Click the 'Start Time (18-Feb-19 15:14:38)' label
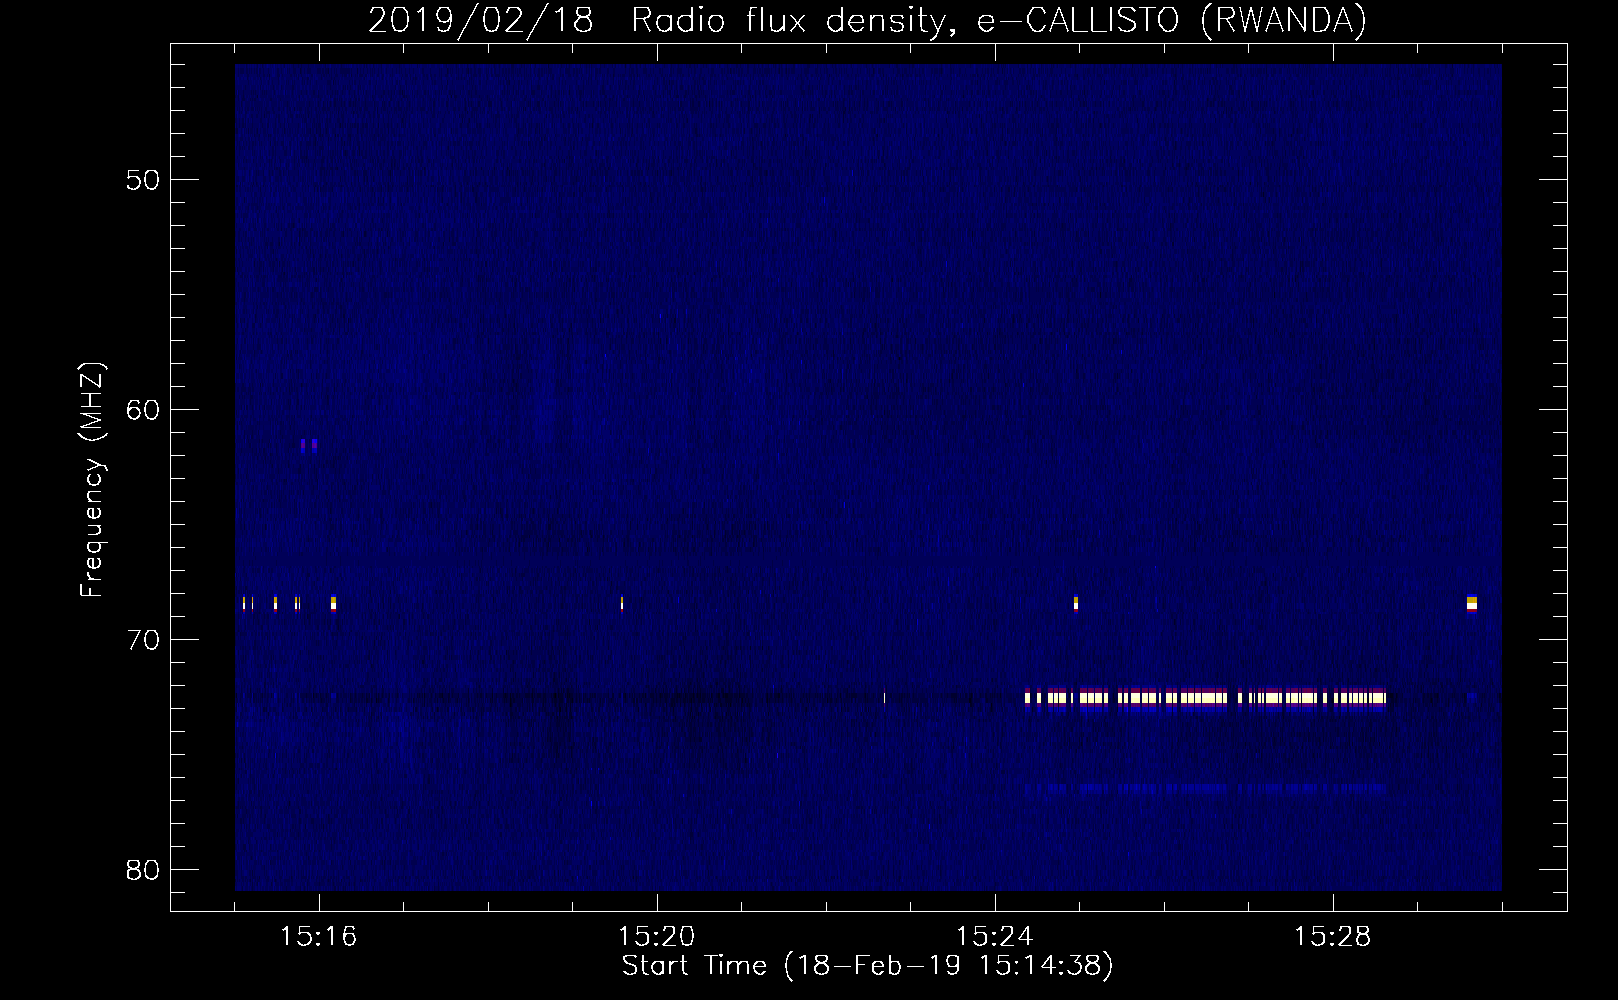 click(867, 965)
